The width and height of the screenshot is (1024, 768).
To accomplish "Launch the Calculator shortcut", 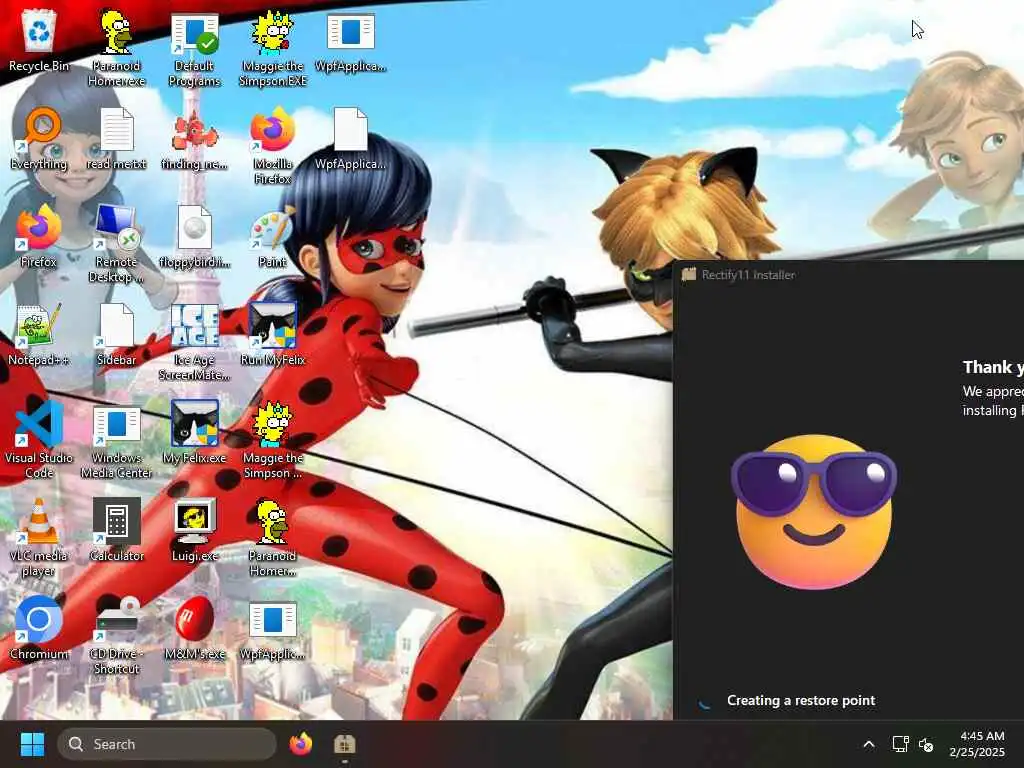I will [x=116, y=530].
